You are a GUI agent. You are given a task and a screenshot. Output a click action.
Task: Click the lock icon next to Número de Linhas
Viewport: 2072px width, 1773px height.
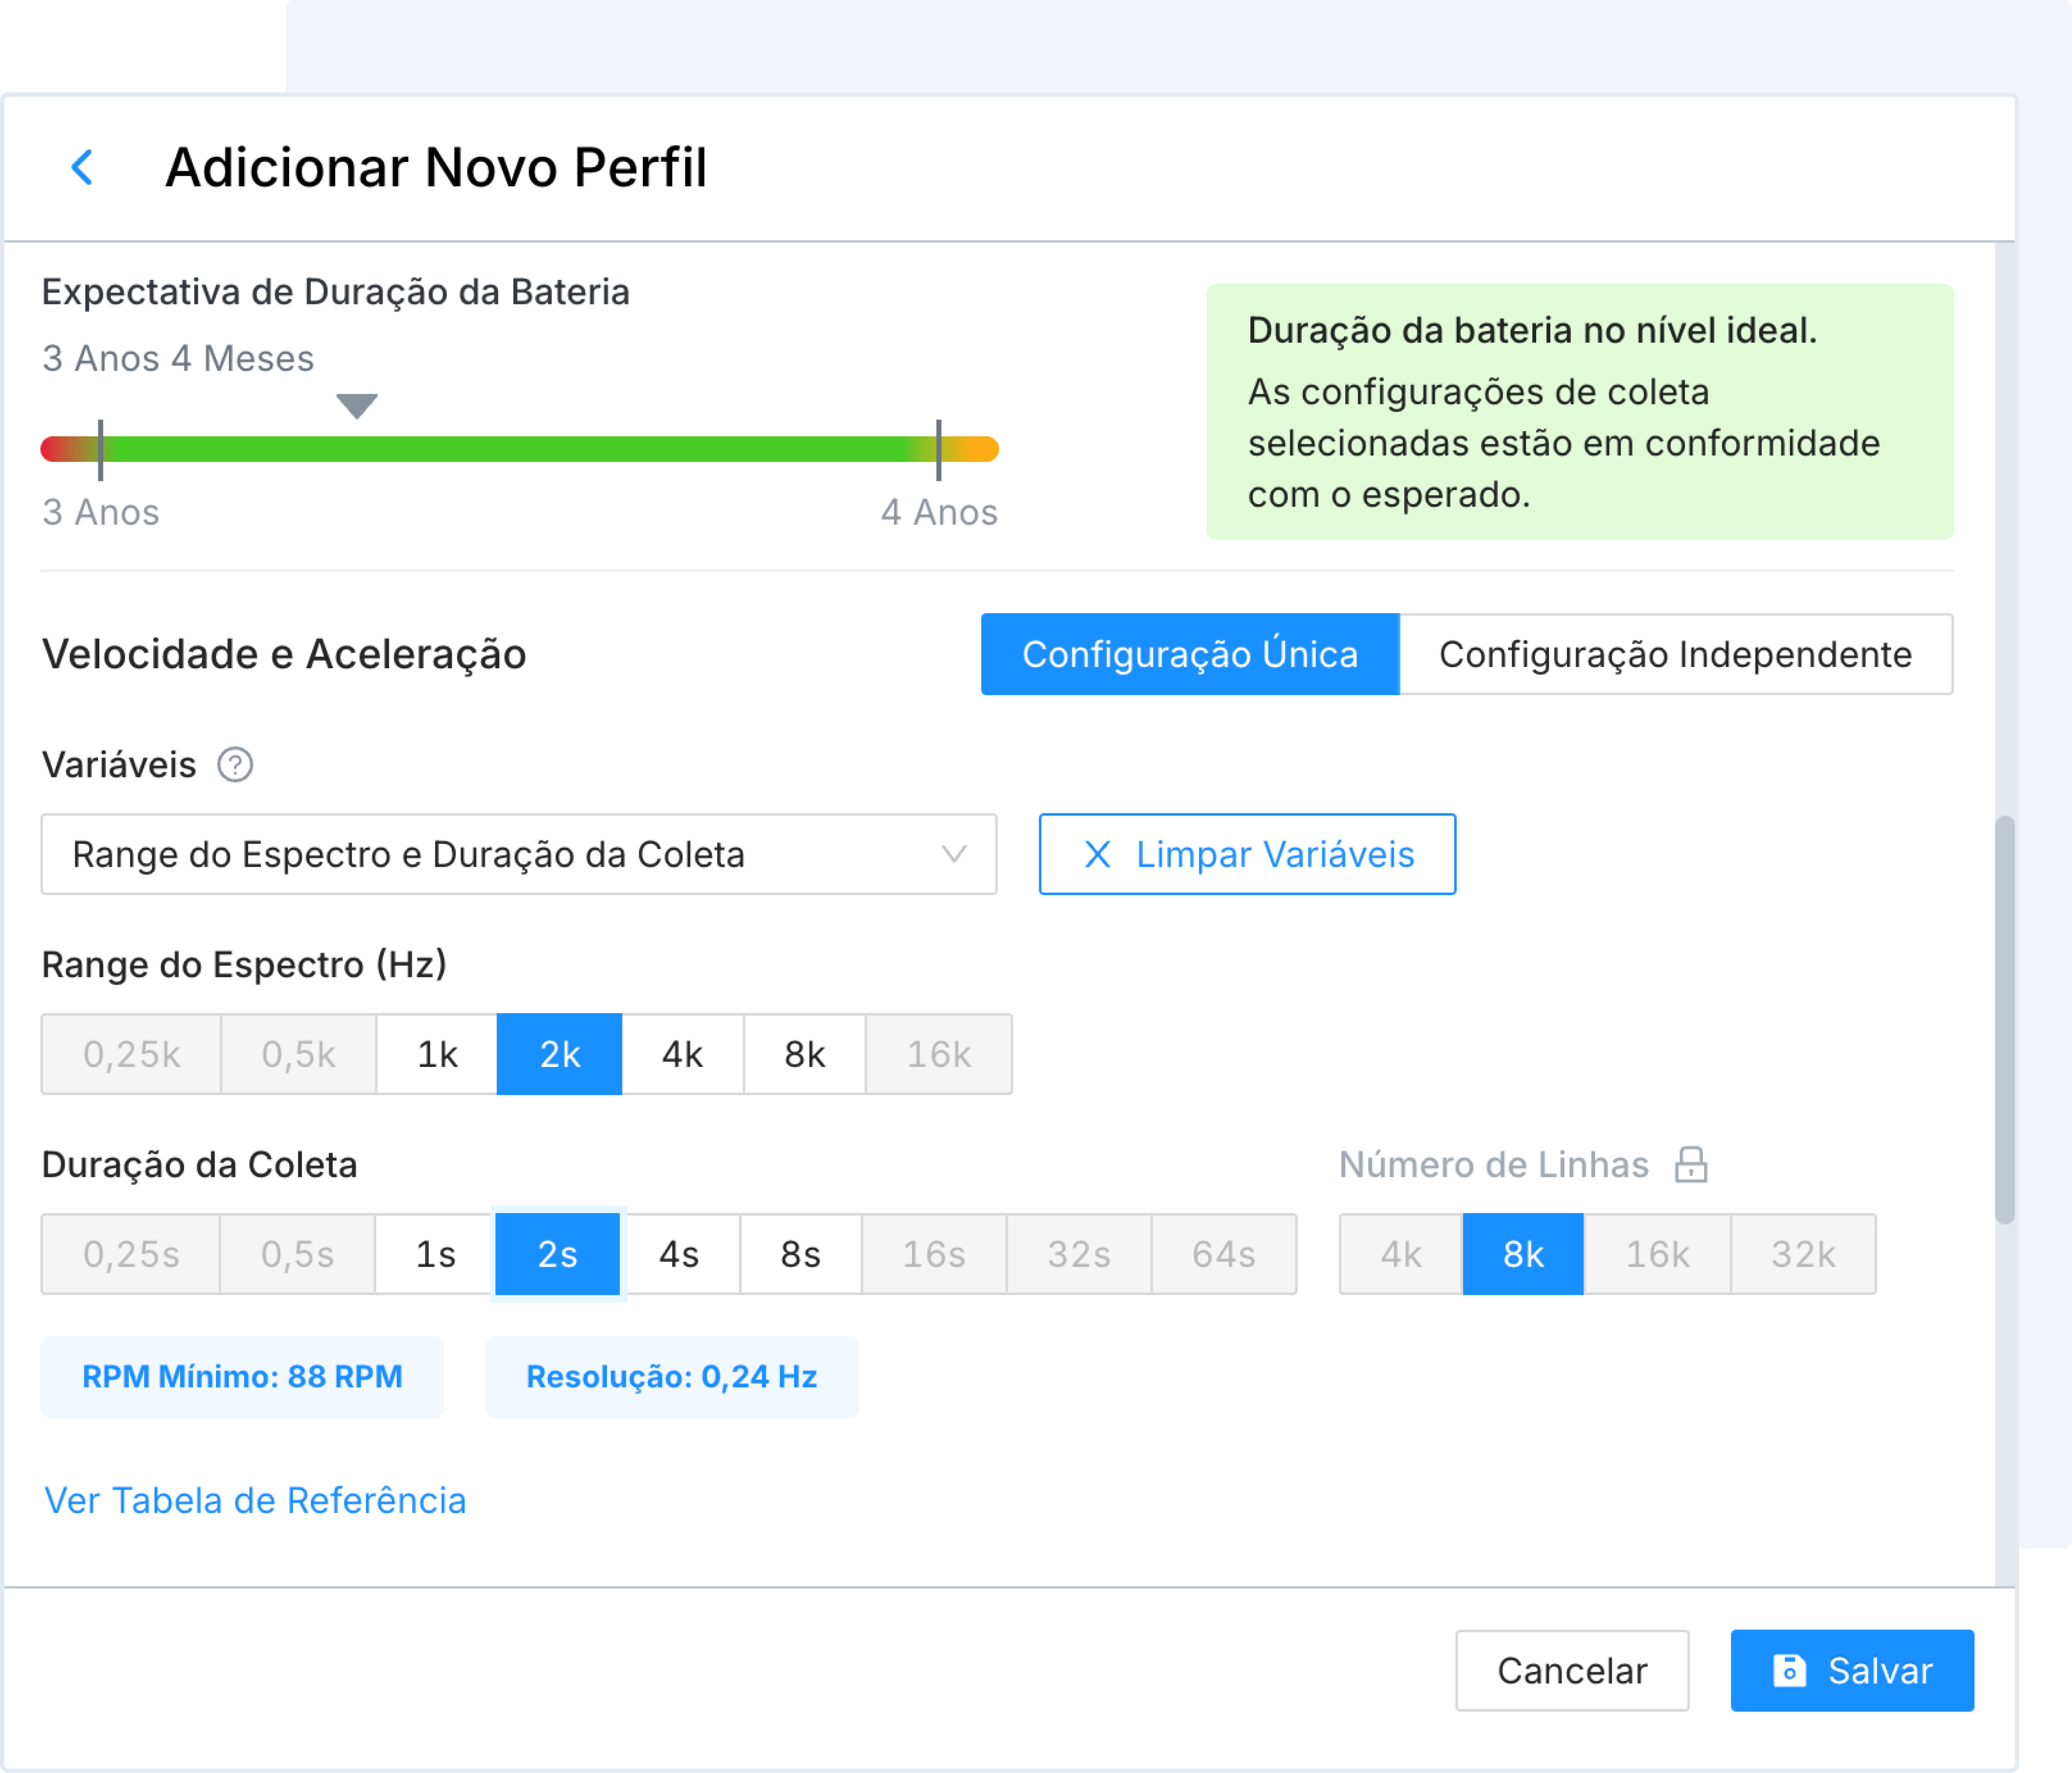point(1691,1164)
